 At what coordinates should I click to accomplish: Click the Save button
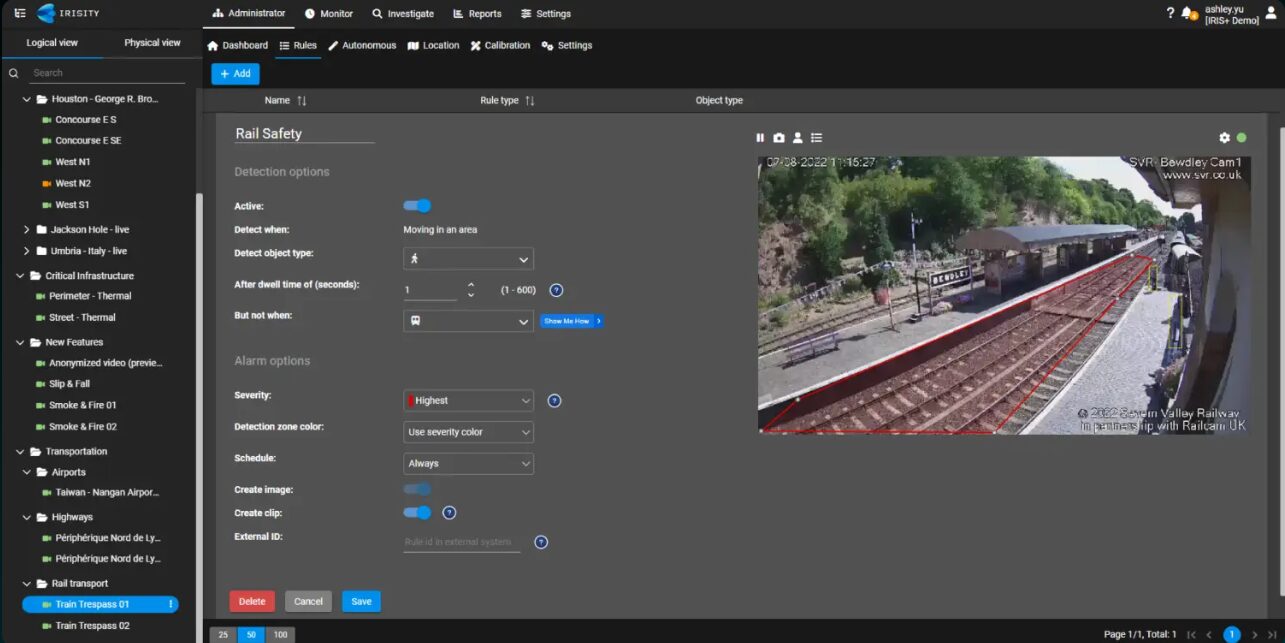361,602
